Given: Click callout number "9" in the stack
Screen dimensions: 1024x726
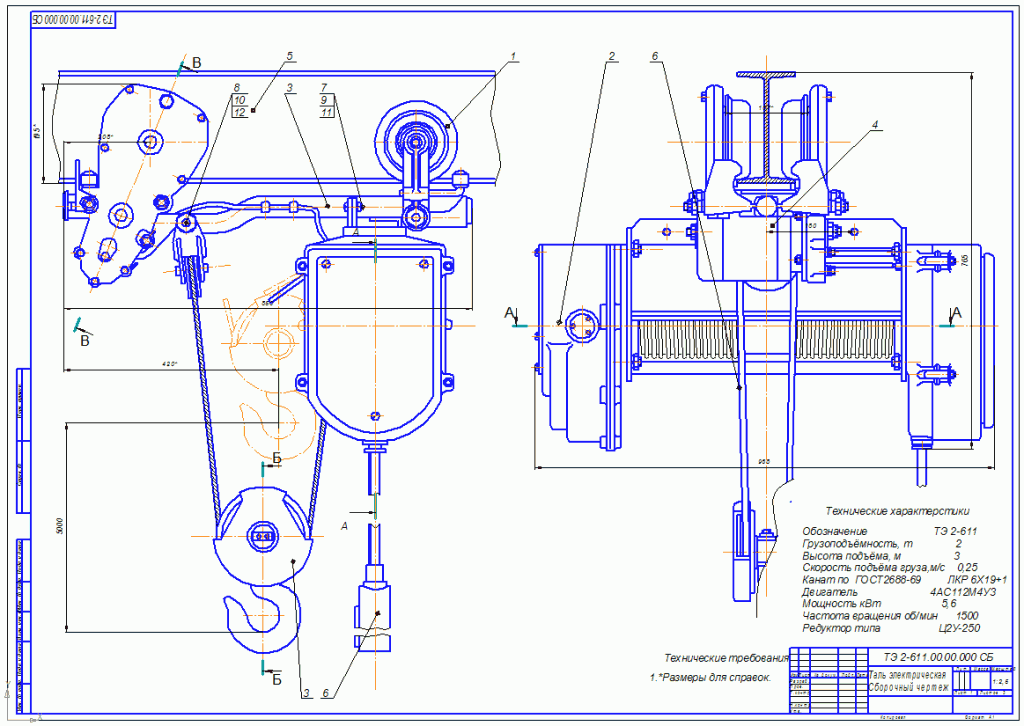Looking at the screenshot, I should (x=323, y=100).
